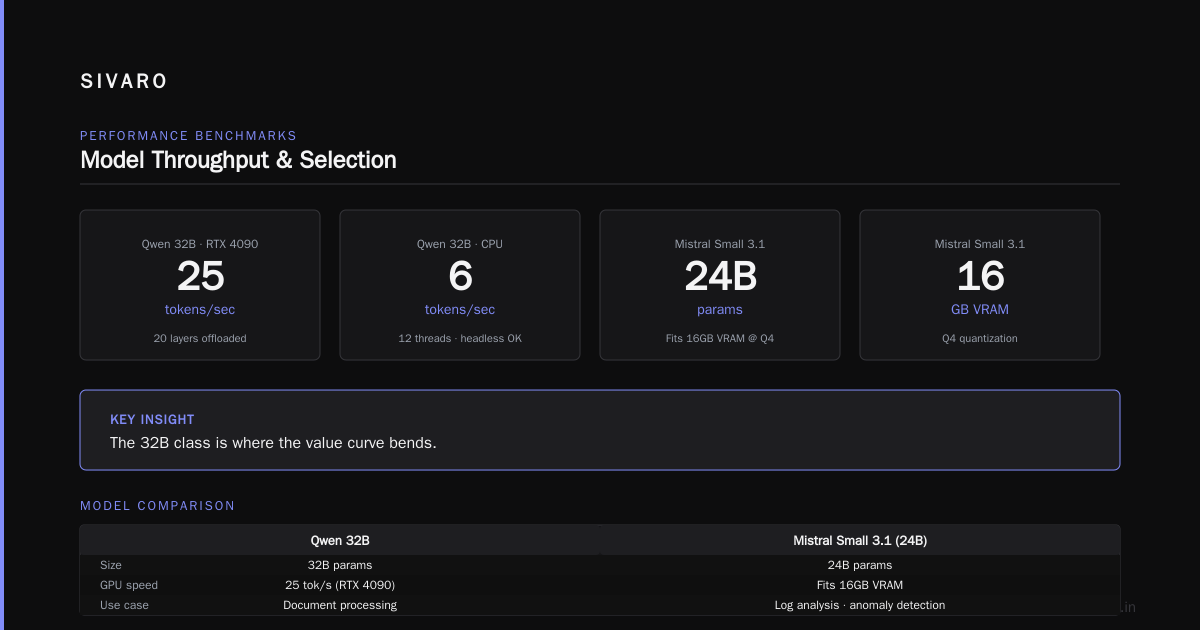Click the '32B params' table cell
Viewport: 1200px width, 630px height.
pyautogui.click(x=340, y=565)
